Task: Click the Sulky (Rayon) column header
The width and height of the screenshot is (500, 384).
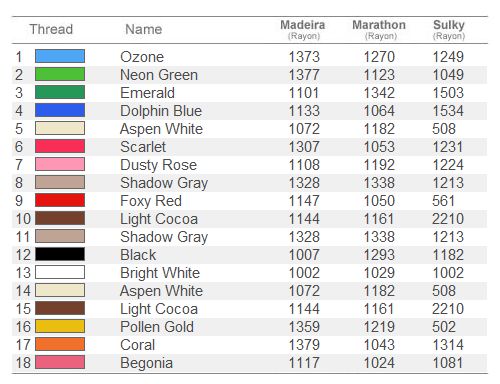Action: tap(449, 29)
